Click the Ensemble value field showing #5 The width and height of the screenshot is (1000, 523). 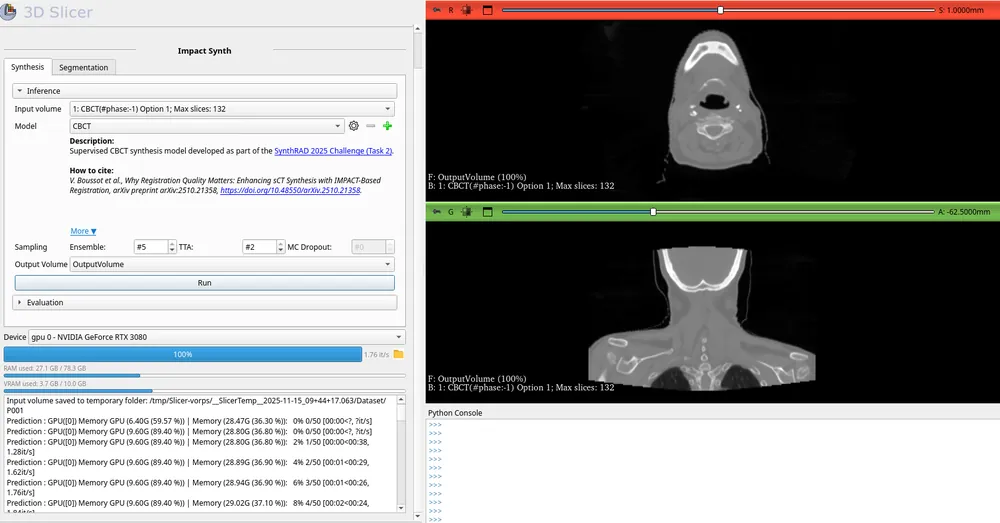click(x=151, y=247)
